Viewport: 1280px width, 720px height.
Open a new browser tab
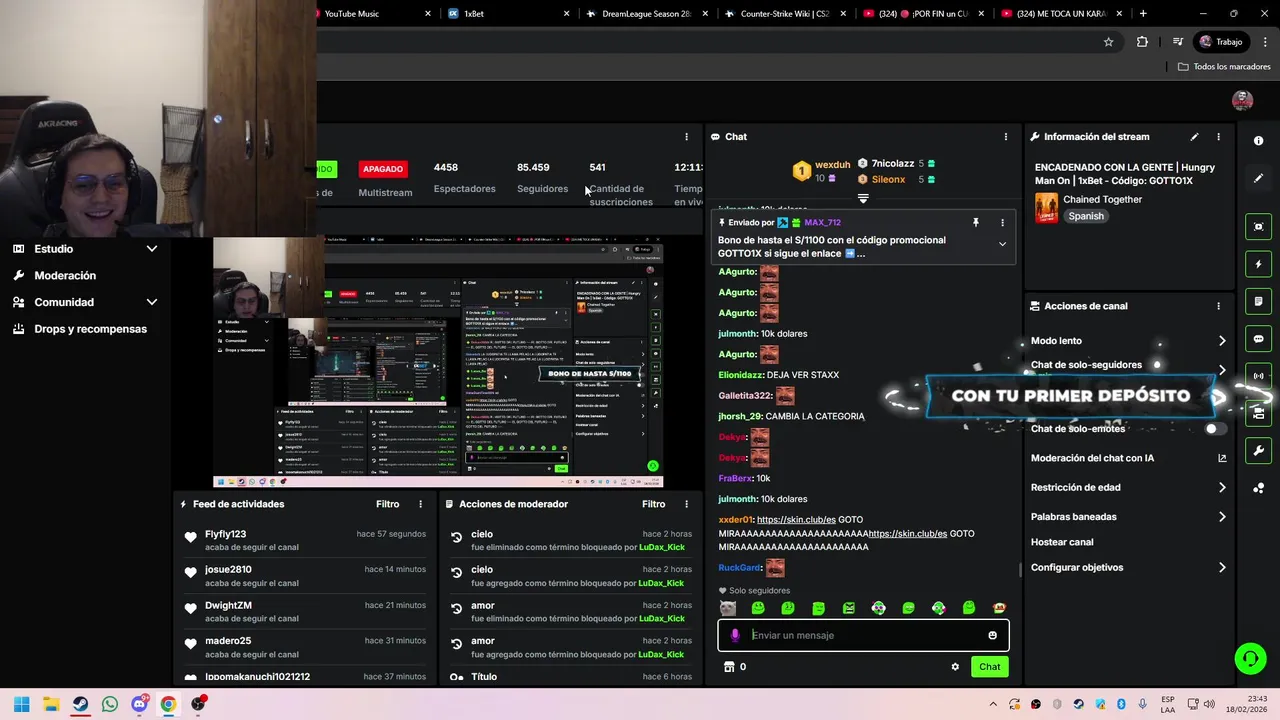point(1143,14)
